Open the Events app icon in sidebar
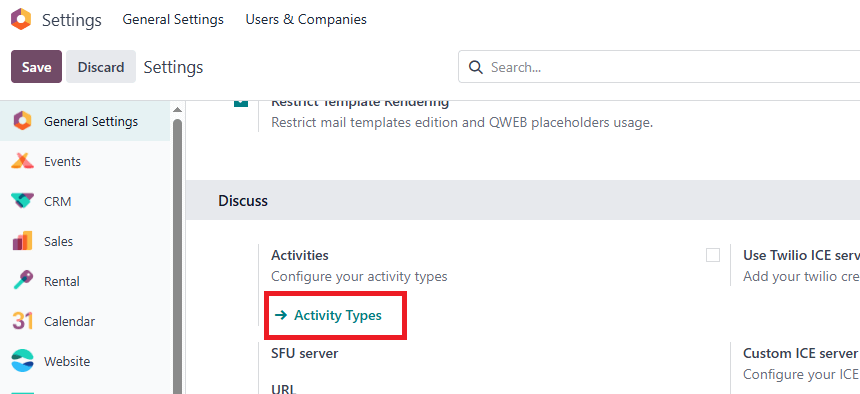Viewport: 860px width, 394px height. [22, 161]
